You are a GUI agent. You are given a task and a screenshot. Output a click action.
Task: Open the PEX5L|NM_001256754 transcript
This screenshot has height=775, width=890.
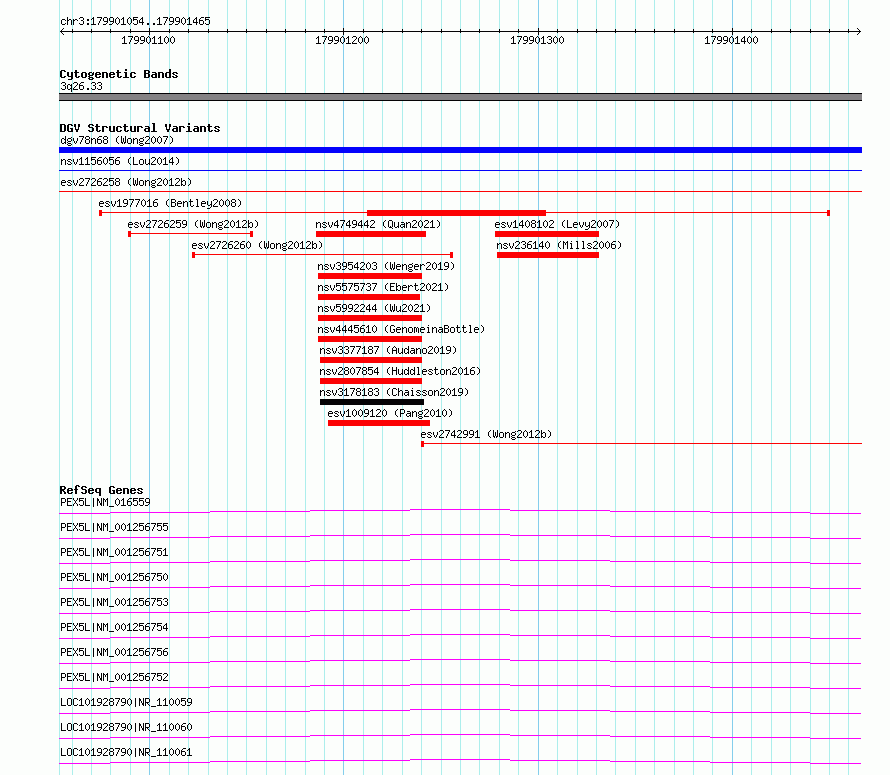tap(114, 627)
